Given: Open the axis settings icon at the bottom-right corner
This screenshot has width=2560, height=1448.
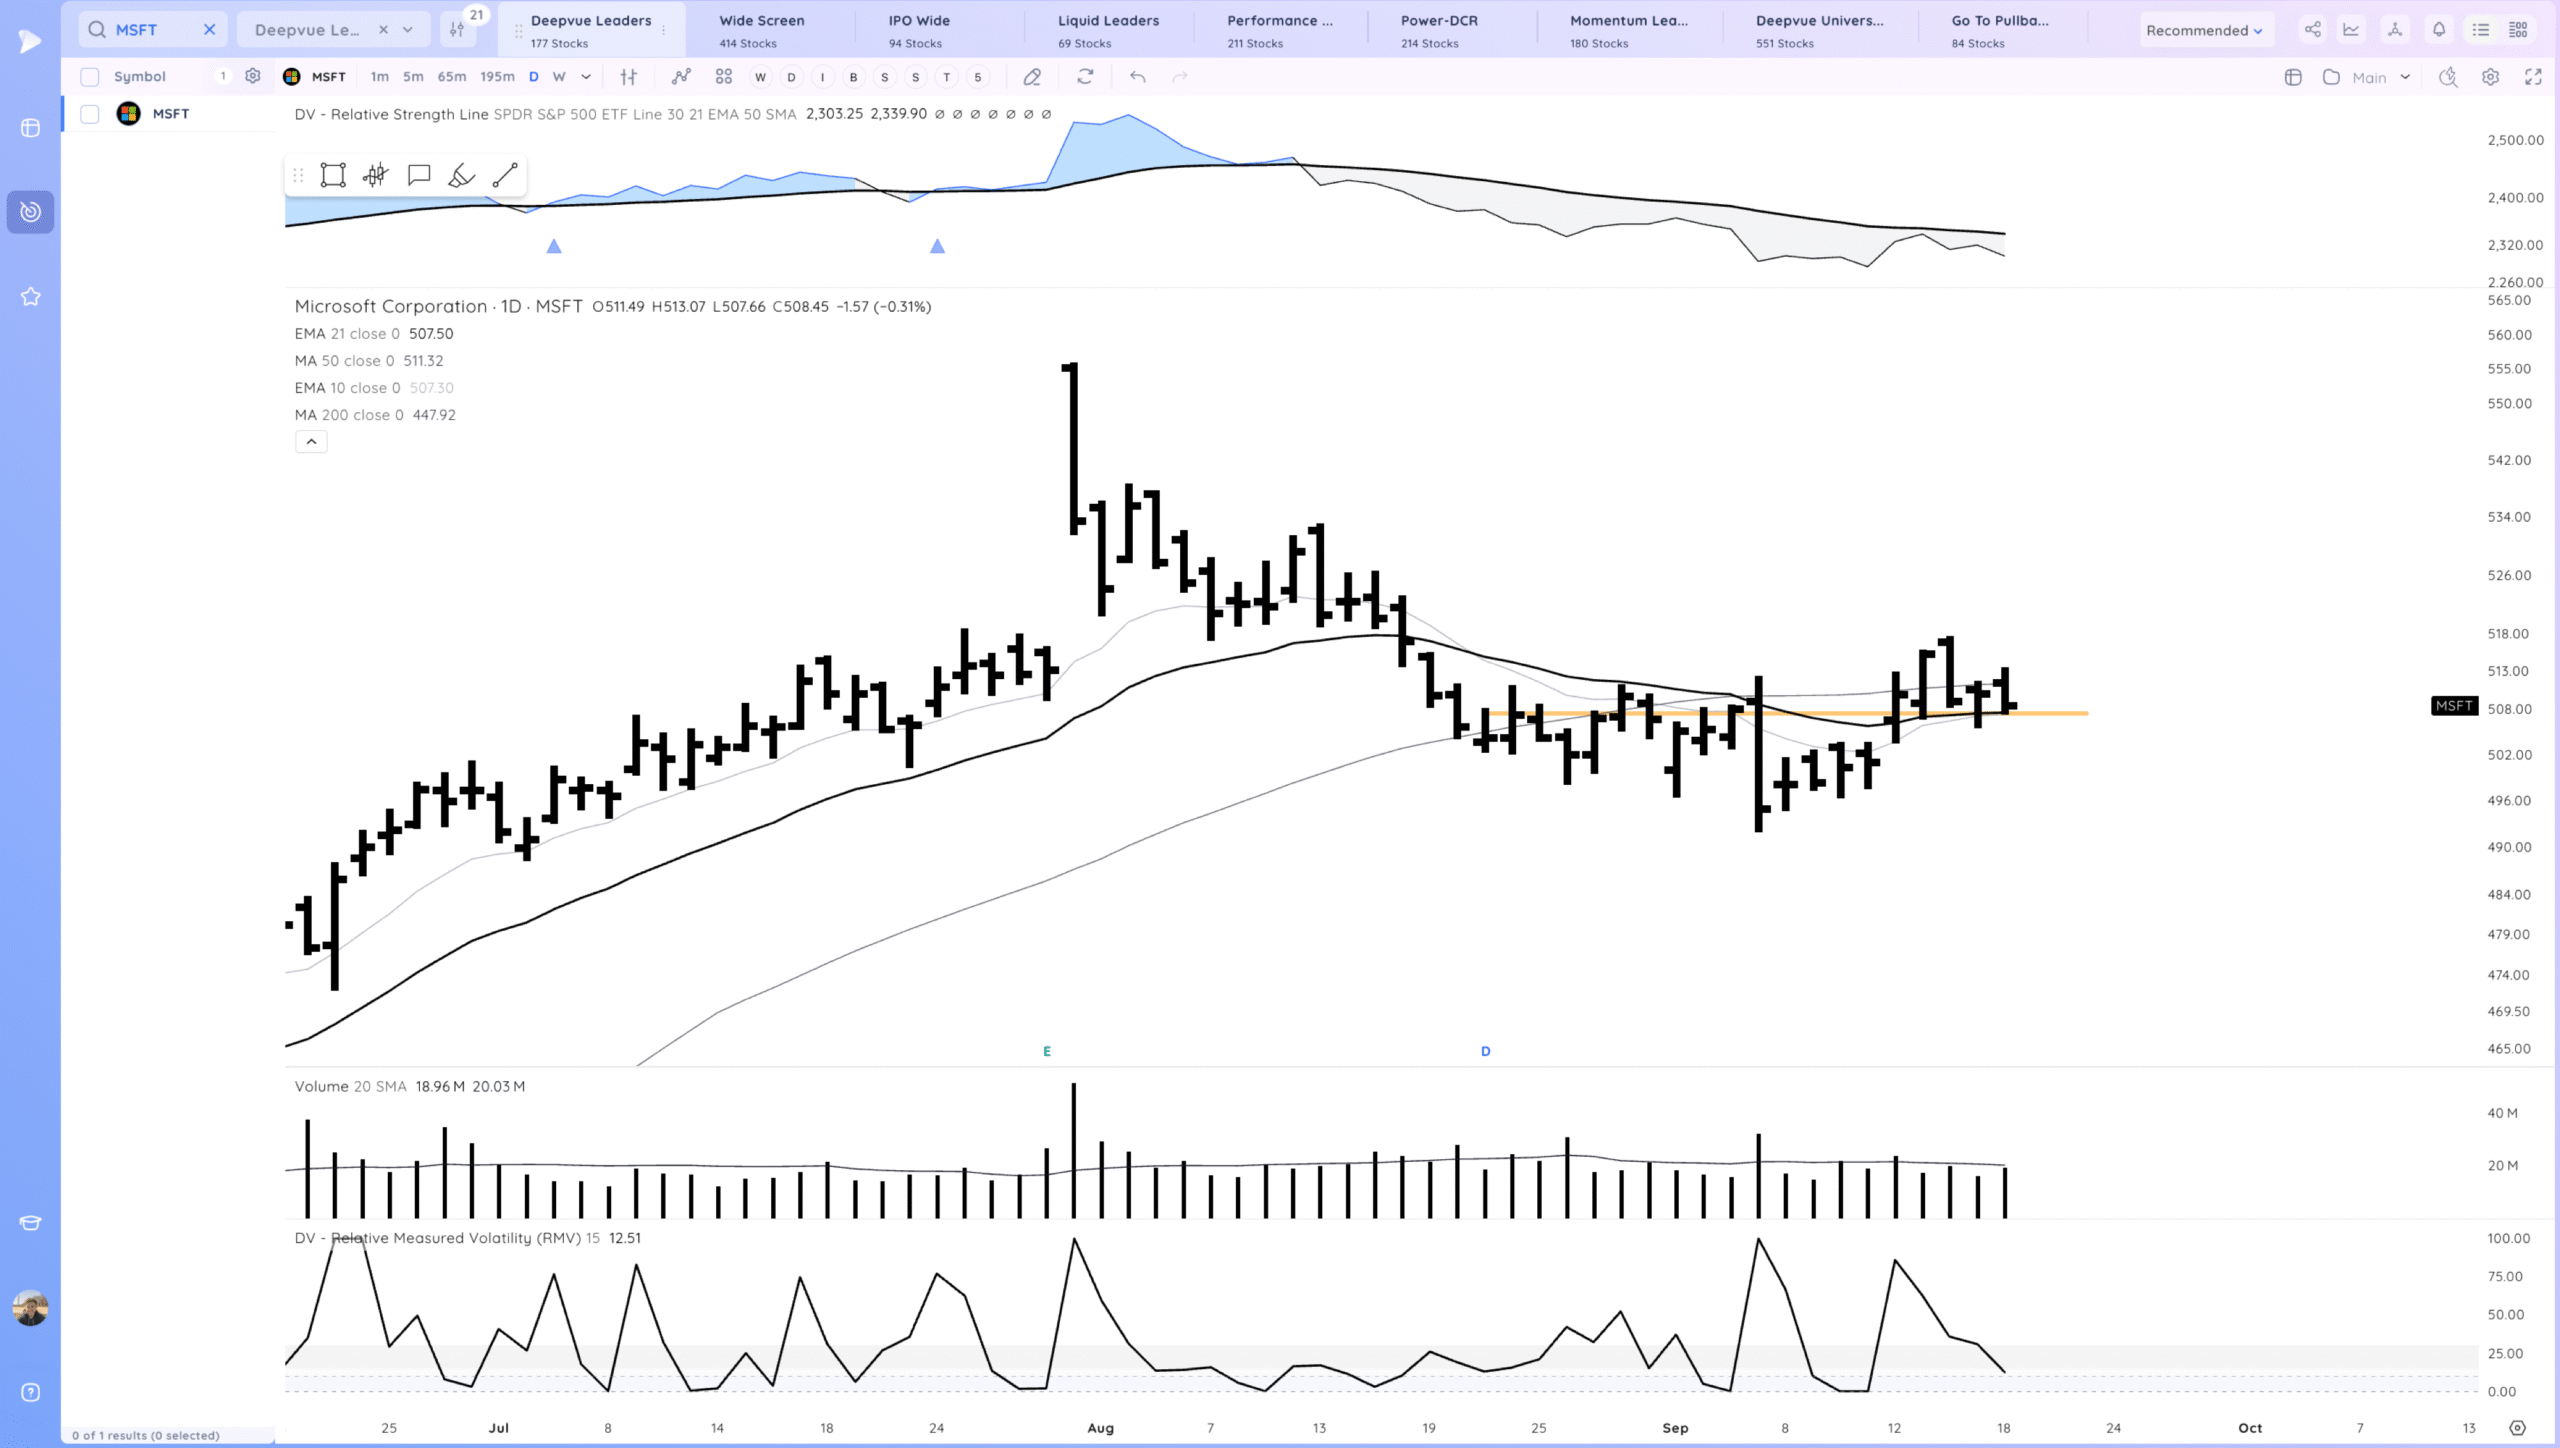Looking at the screenshot, I should coord(2518,1428).
